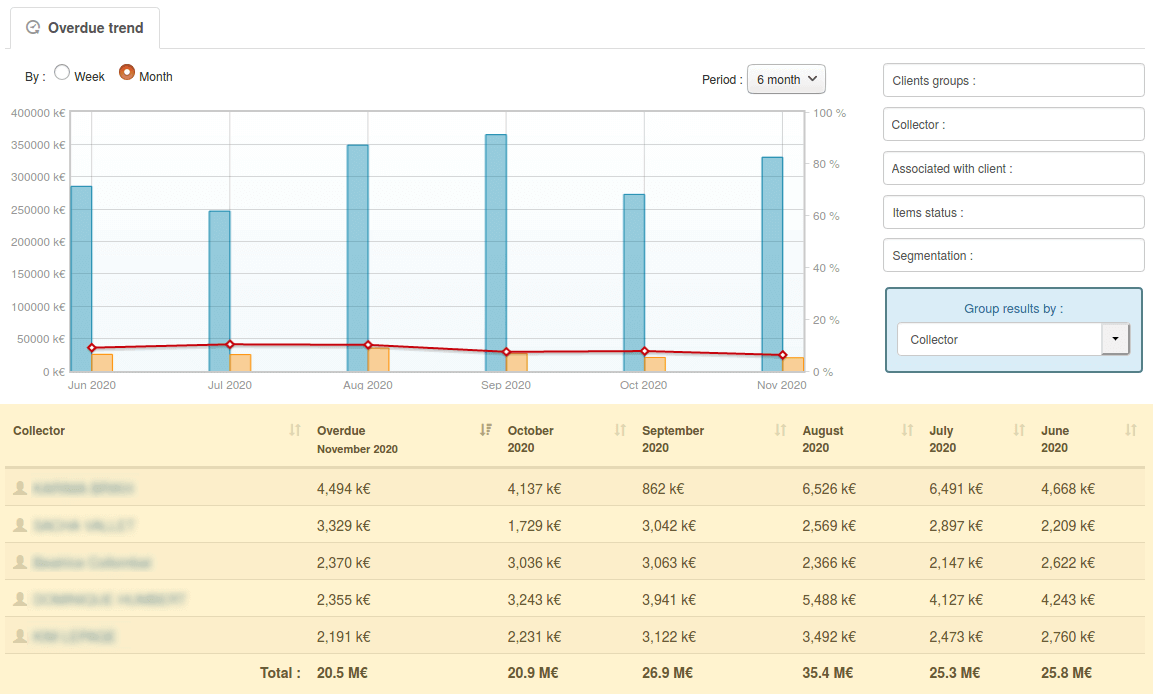Open the Period 6 month dropdown
Screen dimensions: 1153x694
(x=786, y=79)
